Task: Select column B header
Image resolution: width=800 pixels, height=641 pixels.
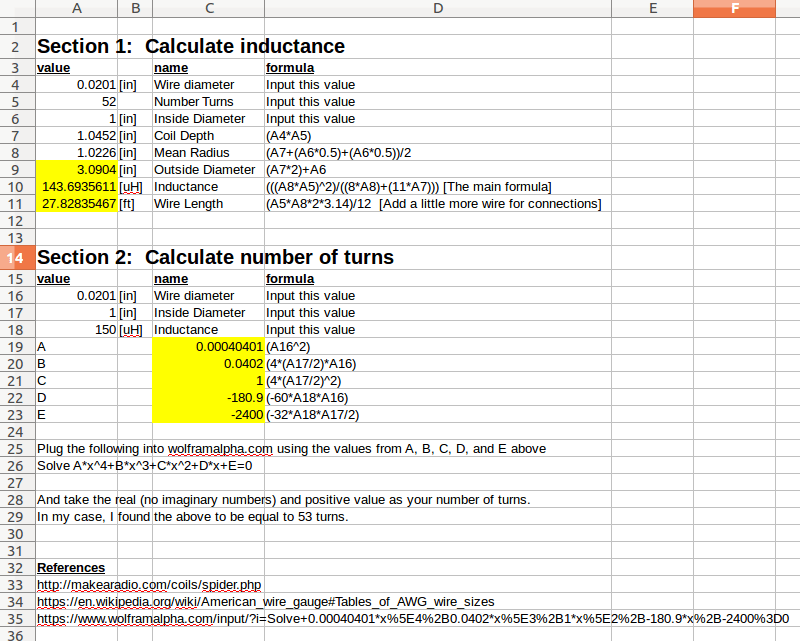Action: 135,8
